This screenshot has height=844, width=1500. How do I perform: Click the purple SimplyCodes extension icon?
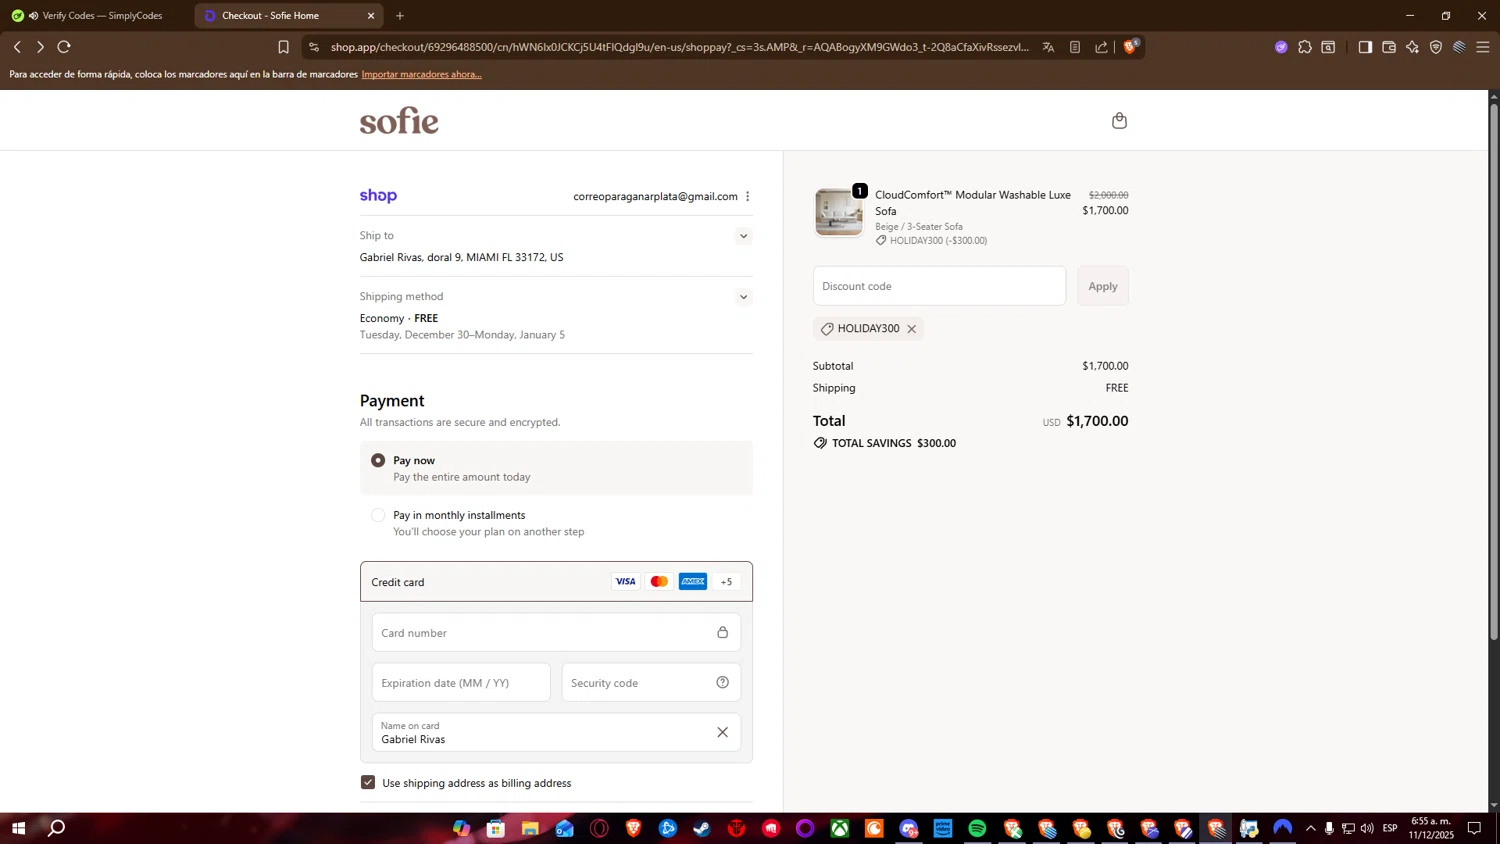point(1281,47)
